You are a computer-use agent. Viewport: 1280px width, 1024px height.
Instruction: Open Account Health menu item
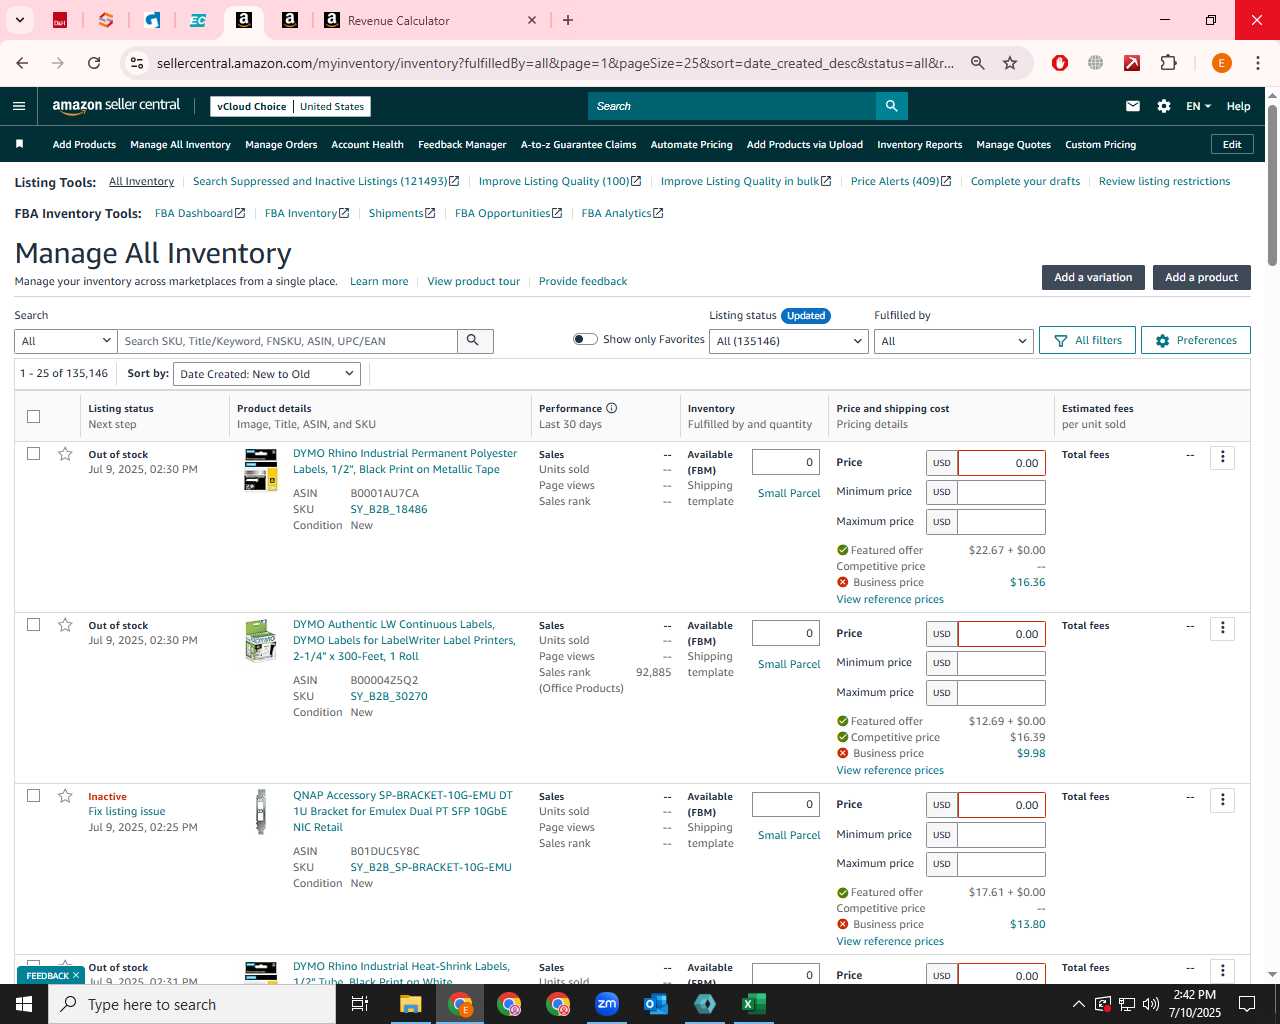[x=367, y=144]
